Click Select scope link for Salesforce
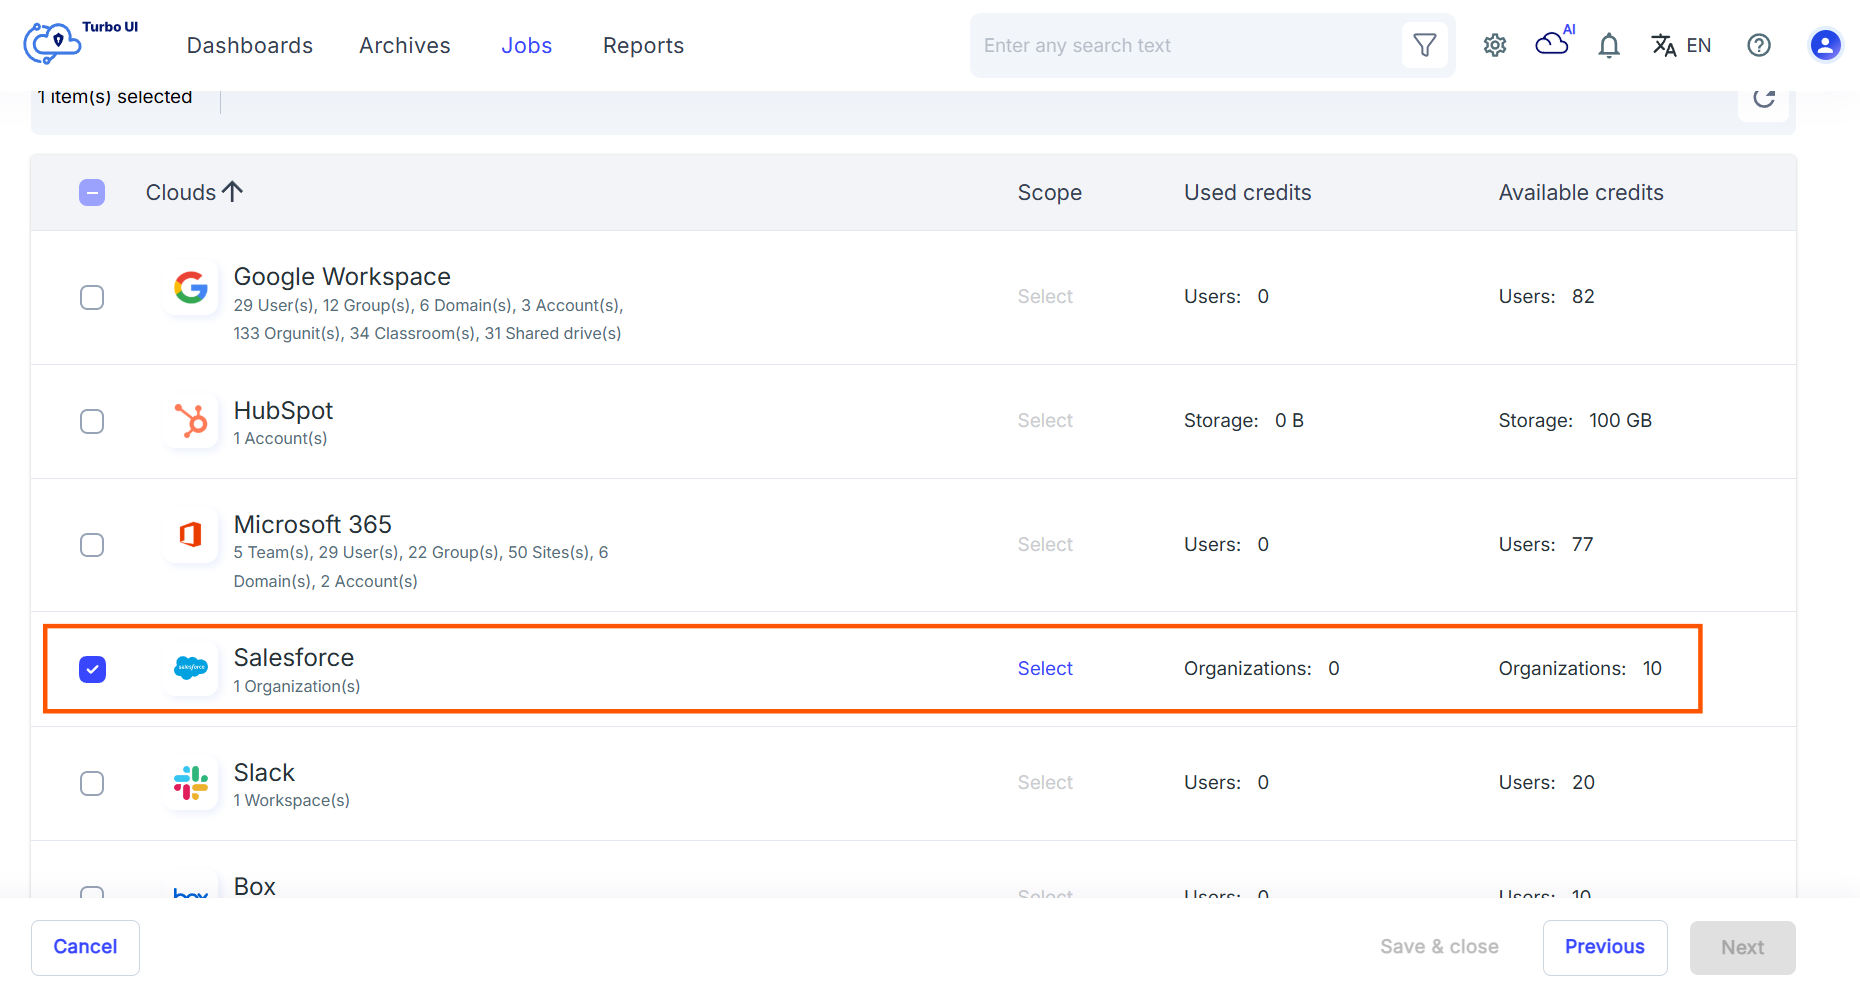 pyautogui.click(x=1045, y=668)
